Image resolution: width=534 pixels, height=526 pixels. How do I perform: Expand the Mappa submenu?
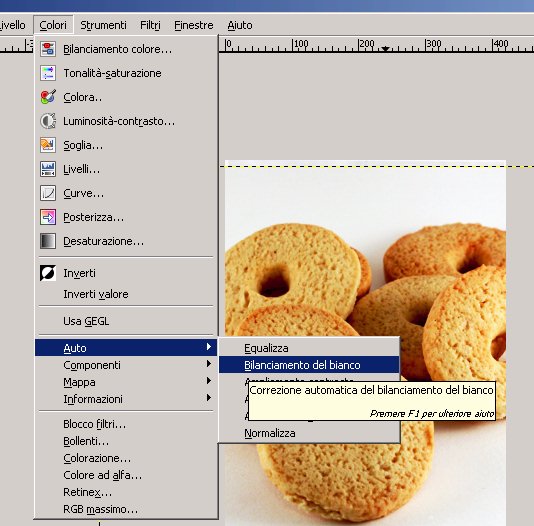pos(126,382)
